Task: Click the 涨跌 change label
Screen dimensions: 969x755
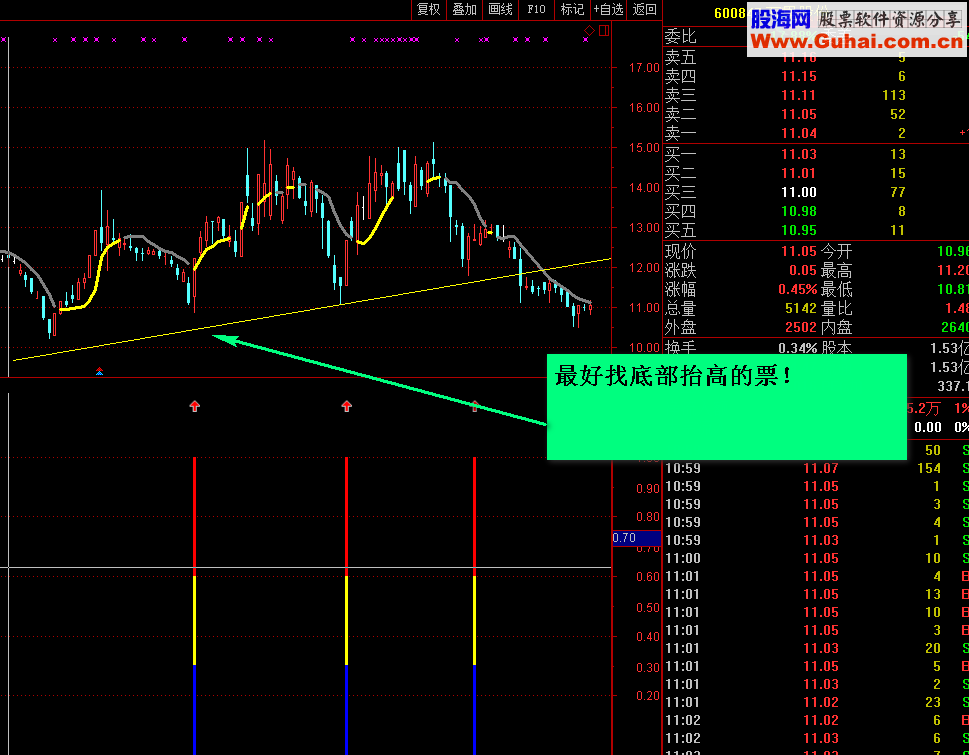Action: pyautogui.click(x=680, y=271)
